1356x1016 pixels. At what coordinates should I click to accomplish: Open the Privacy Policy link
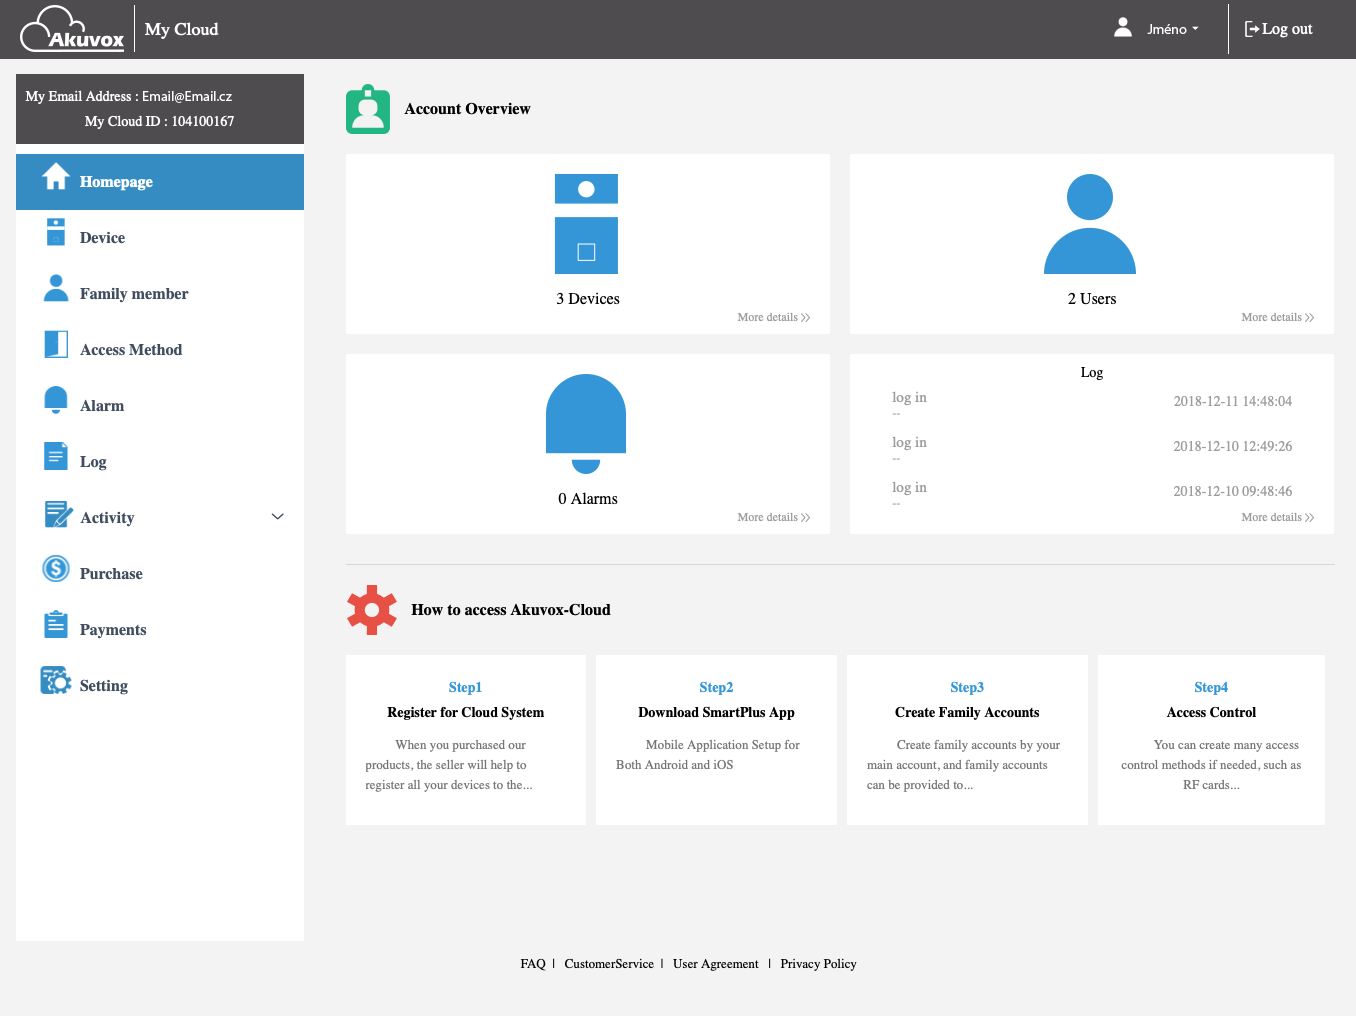click(x=818, y=964)
